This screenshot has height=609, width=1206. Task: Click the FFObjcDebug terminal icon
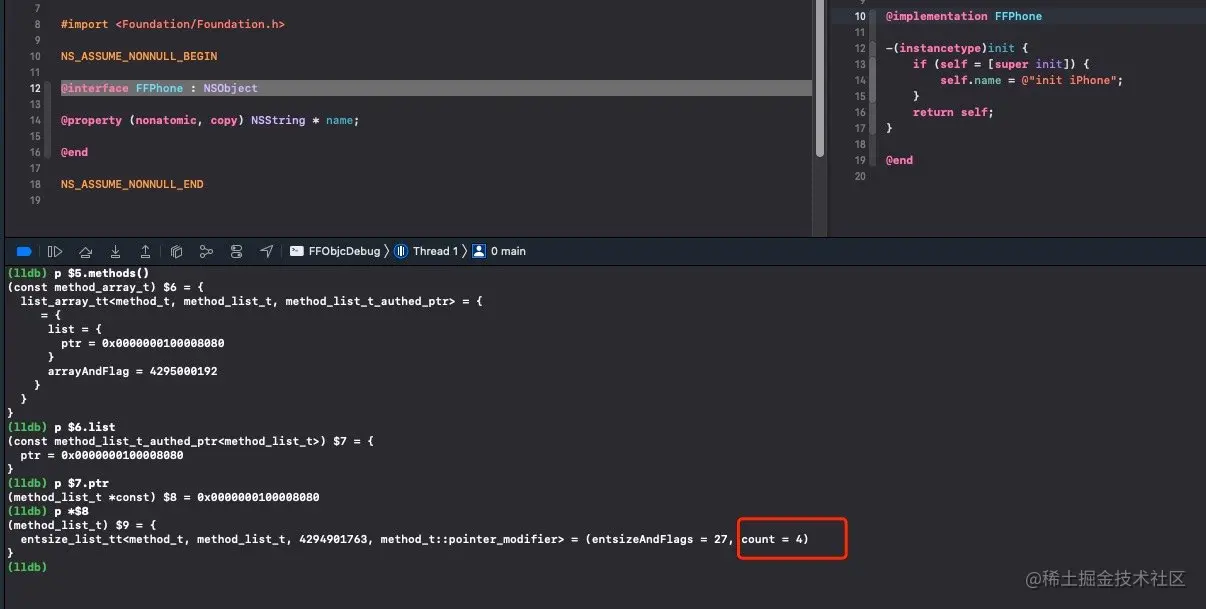(x=297, y=251)
